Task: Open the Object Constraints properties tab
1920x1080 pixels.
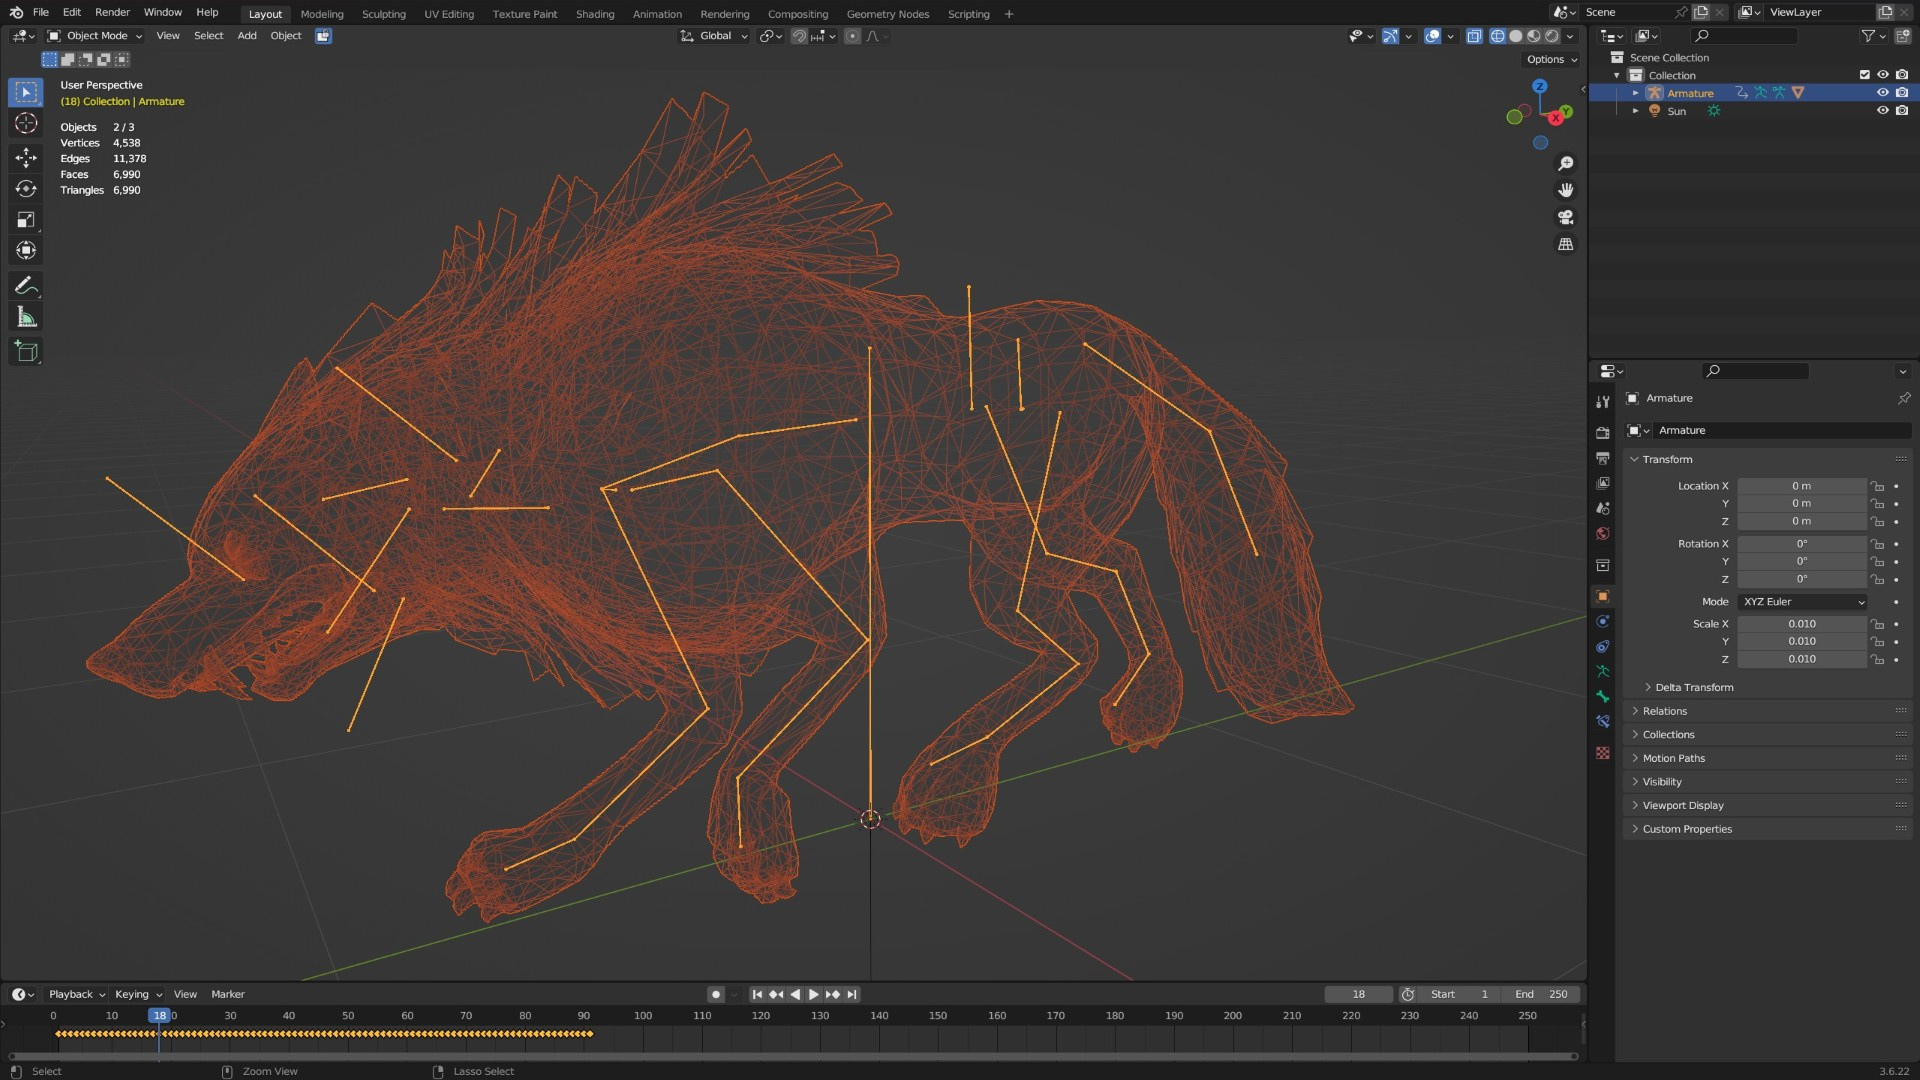Action: coord(1603,646)
